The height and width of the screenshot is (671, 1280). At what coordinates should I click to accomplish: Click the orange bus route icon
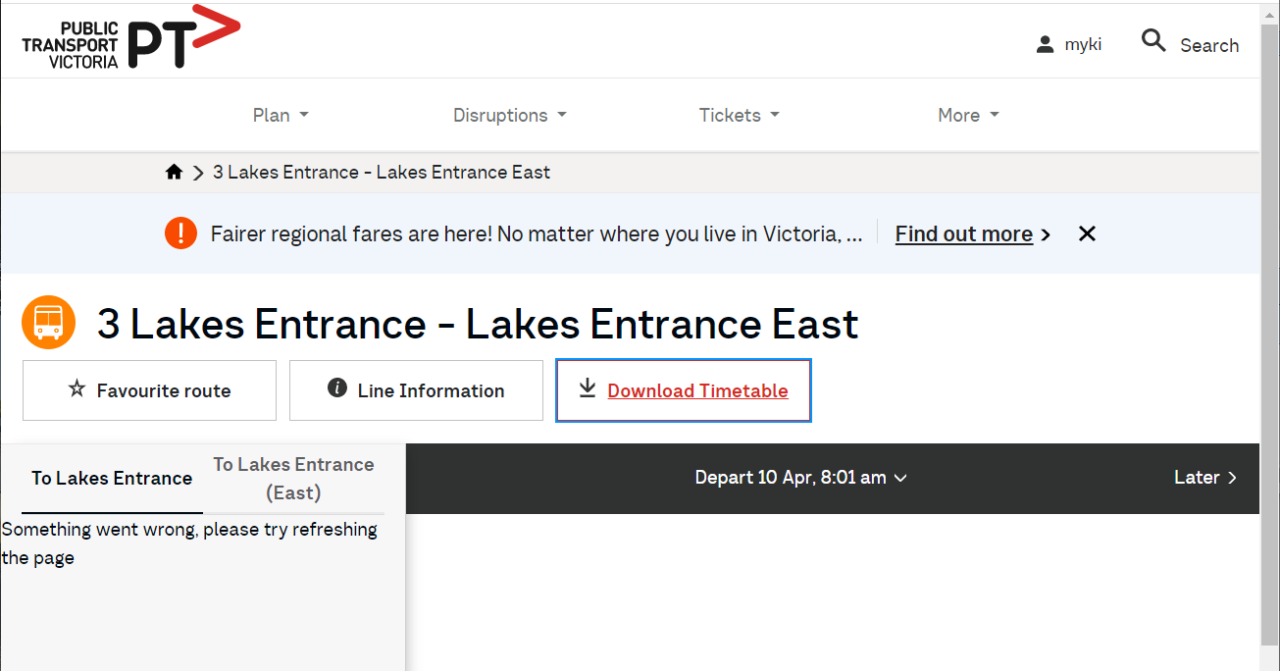(49, 323)
